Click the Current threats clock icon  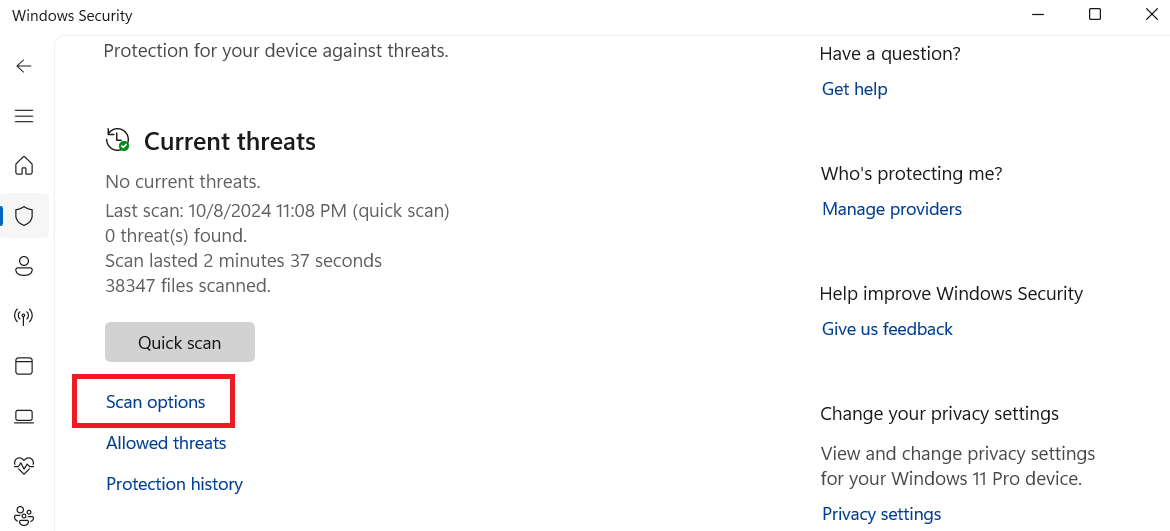click(x=117, y=140)
